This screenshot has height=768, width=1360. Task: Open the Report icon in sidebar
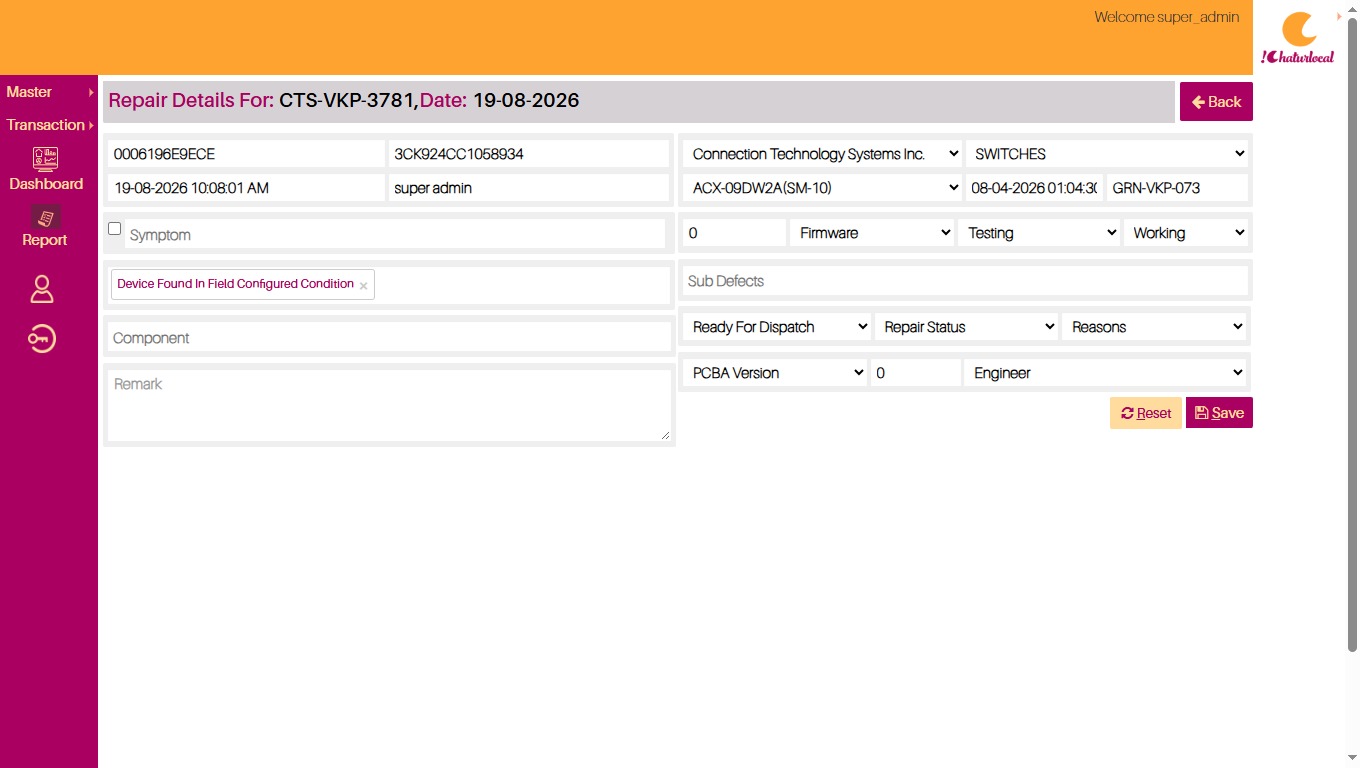pos(45,217)
